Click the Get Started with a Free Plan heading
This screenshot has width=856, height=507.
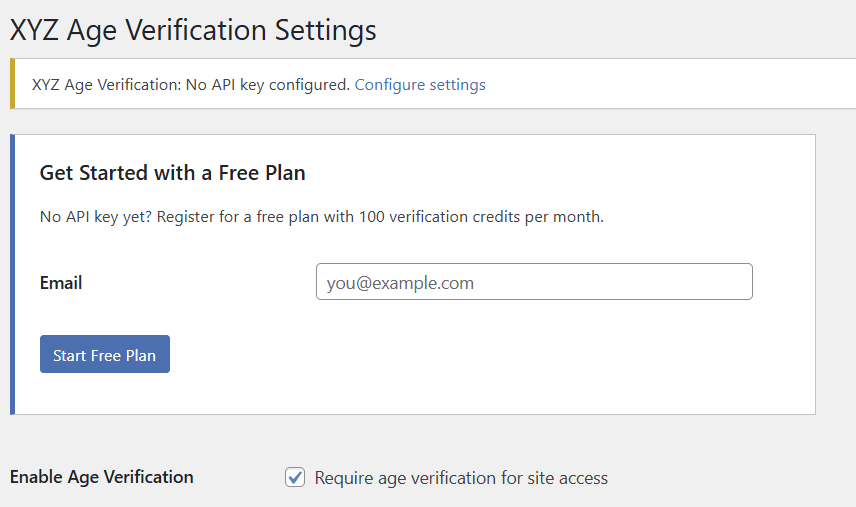pyautogui.click(x=172, y=173)
